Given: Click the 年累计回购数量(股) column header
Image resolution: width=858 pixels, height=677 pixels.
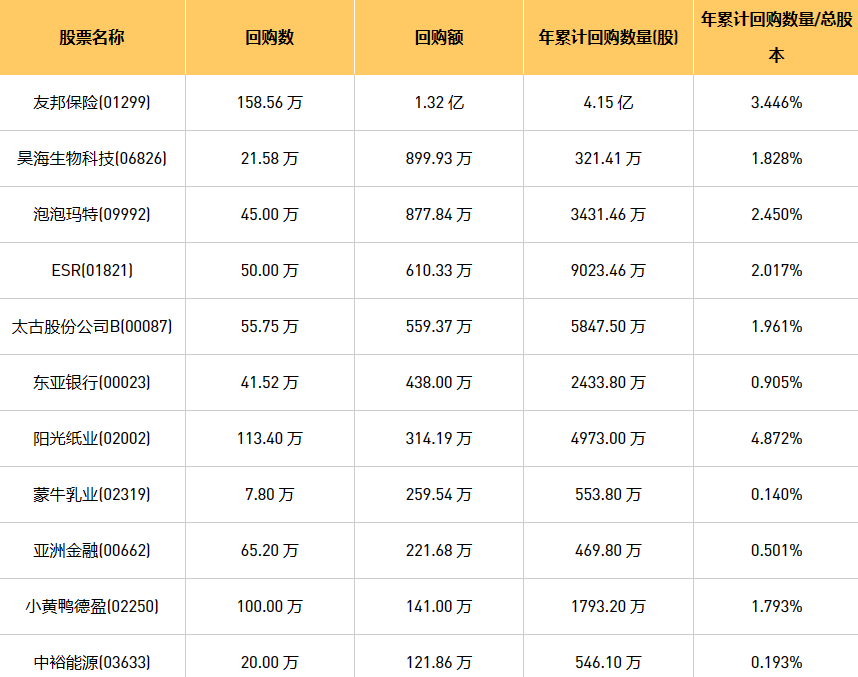Looking at the screenshot, I should click(x=608, y=38).
